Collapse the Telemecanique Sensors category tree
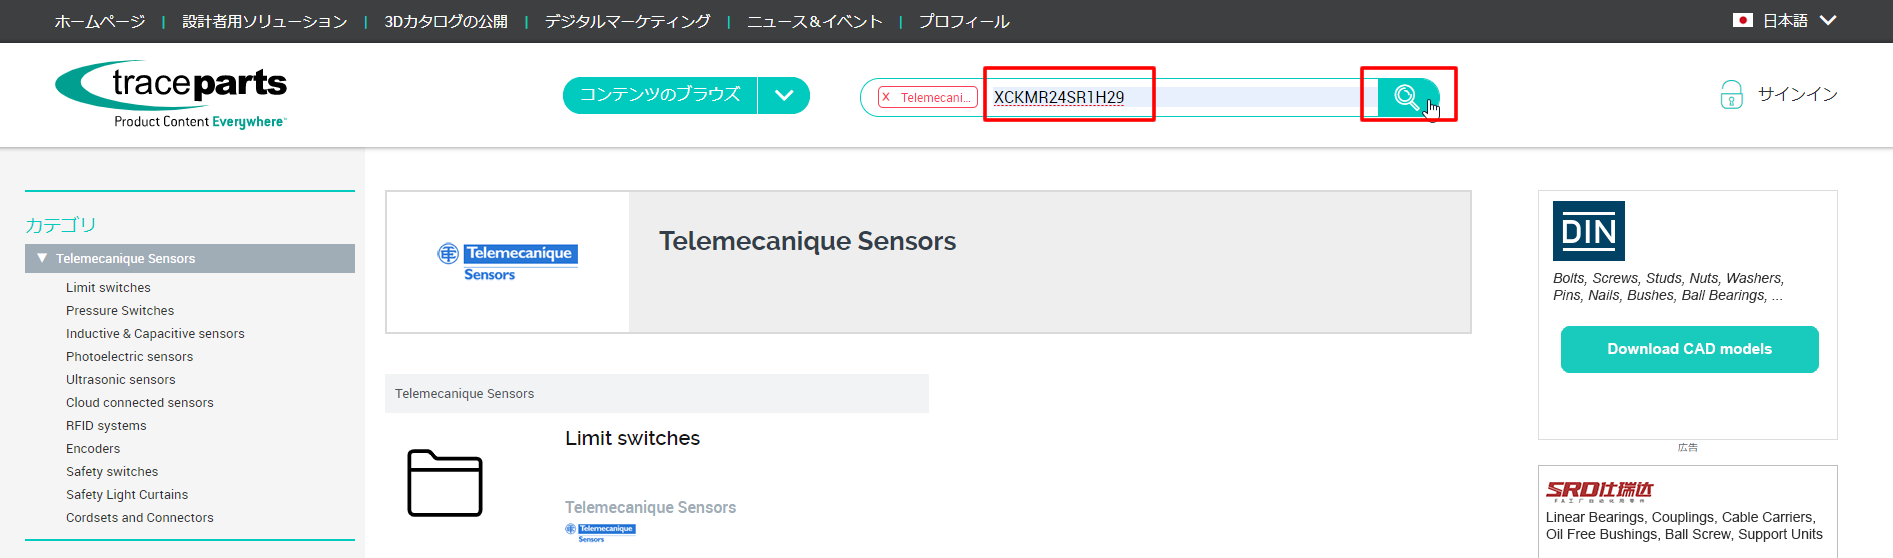Viewport: 1893px width, 558px height. (x=42, y=258)
